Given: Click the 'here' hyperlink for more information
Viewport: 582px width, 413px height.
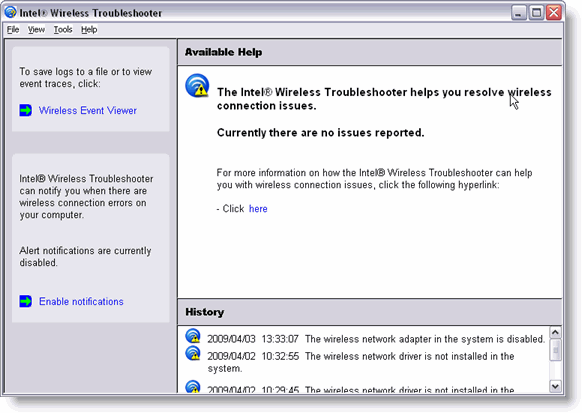Looking at the screenshot, I should [x=258, y=209].
